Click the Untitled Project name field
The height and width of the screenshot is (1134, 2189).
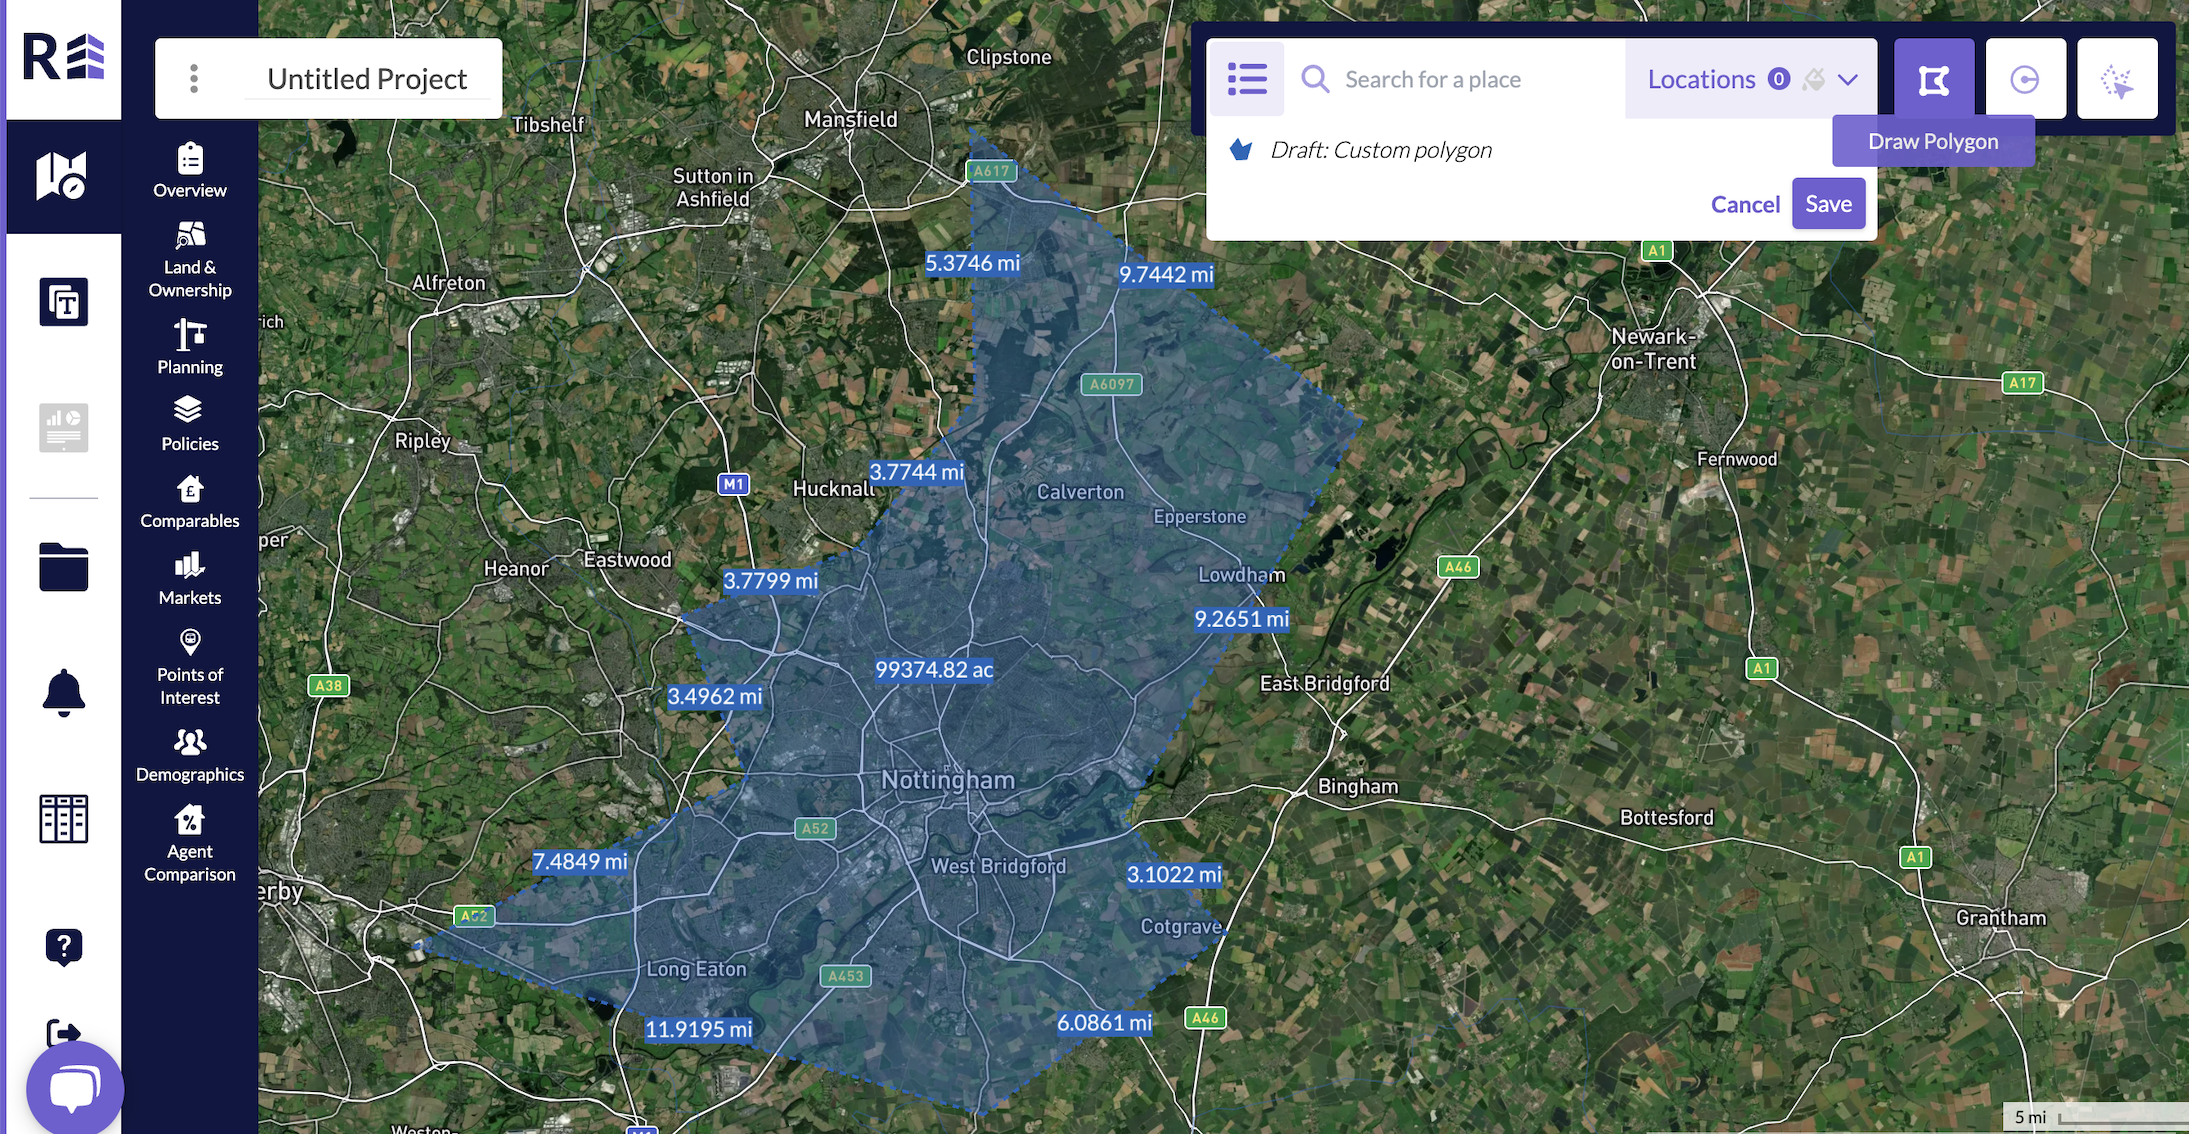[x=367, y=79]
